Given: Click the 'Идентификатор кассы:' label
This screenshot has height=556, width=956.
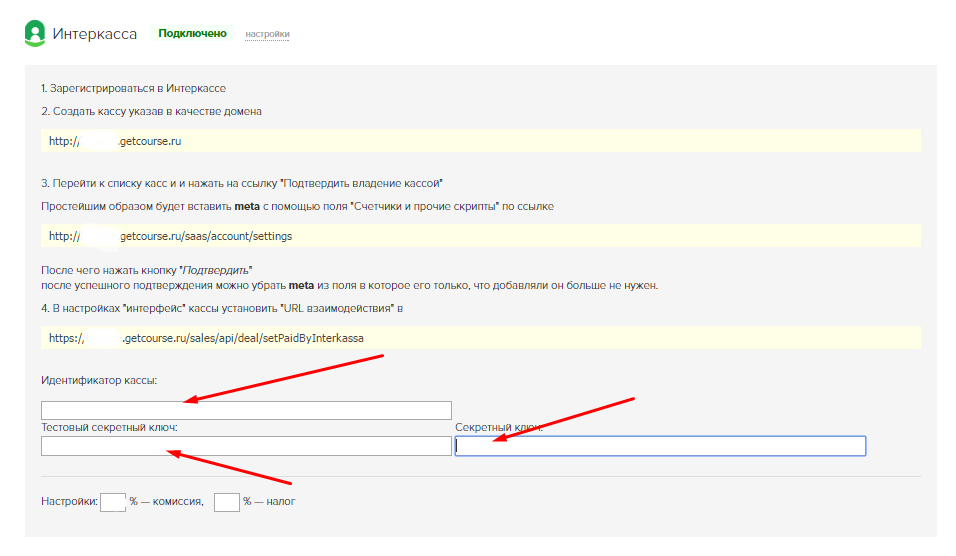Looking at the screenshot, I should [x=99, y=380].
